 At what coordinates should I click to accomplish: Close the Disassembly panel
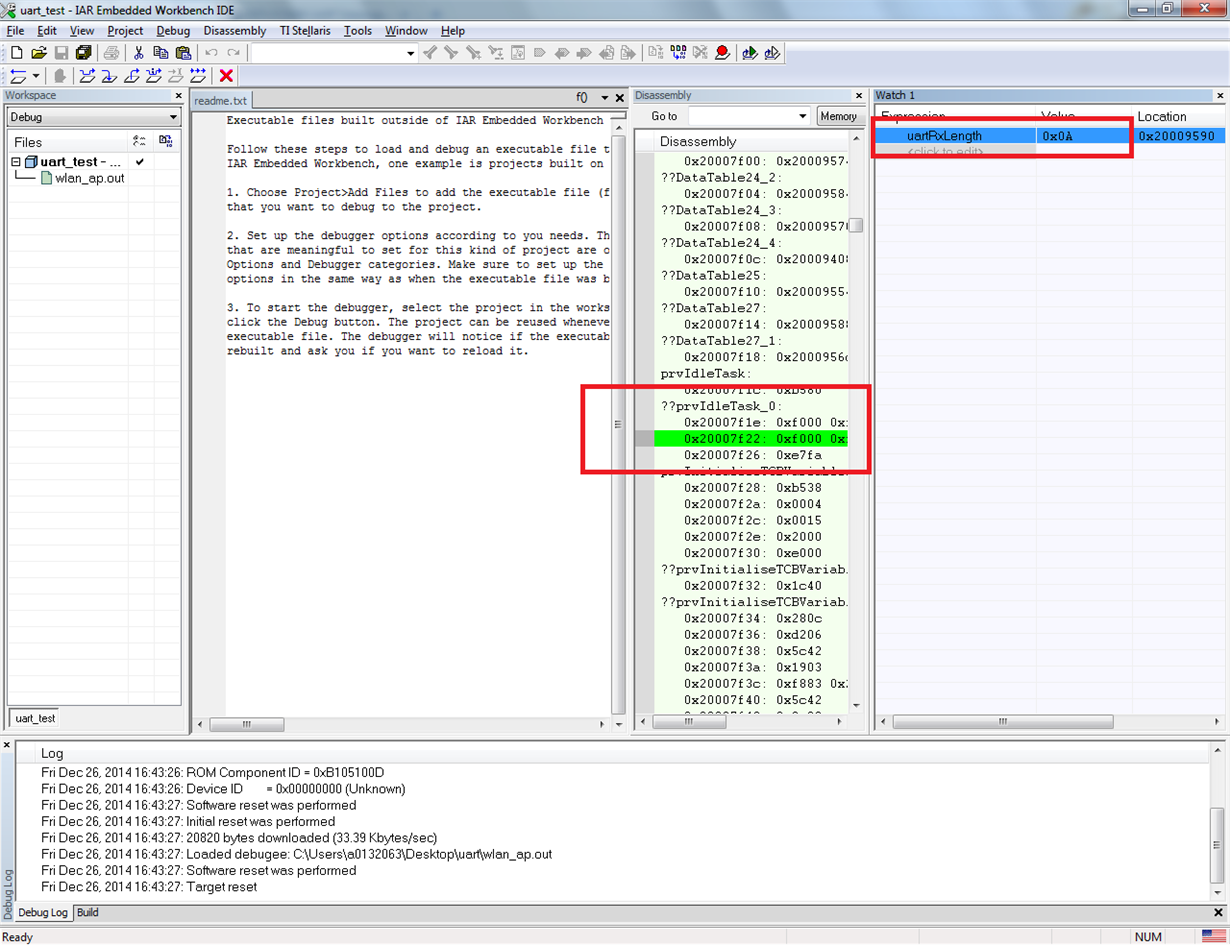[x=858, y=96]
